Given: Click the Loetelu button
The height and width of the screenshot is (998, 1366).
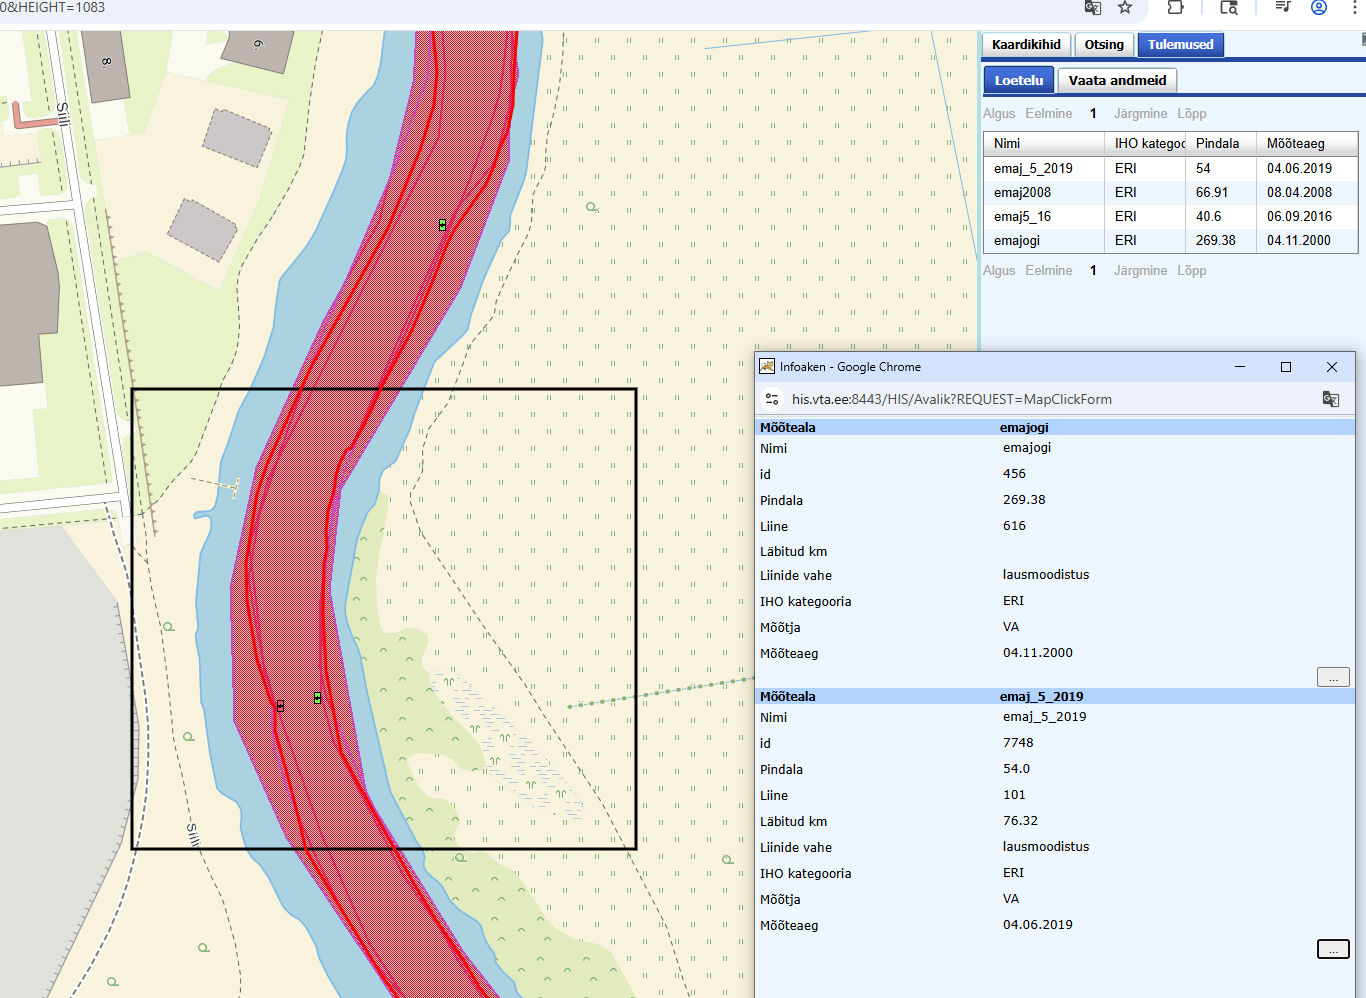Looking at the screenshot, I should tap(1018, 81).
